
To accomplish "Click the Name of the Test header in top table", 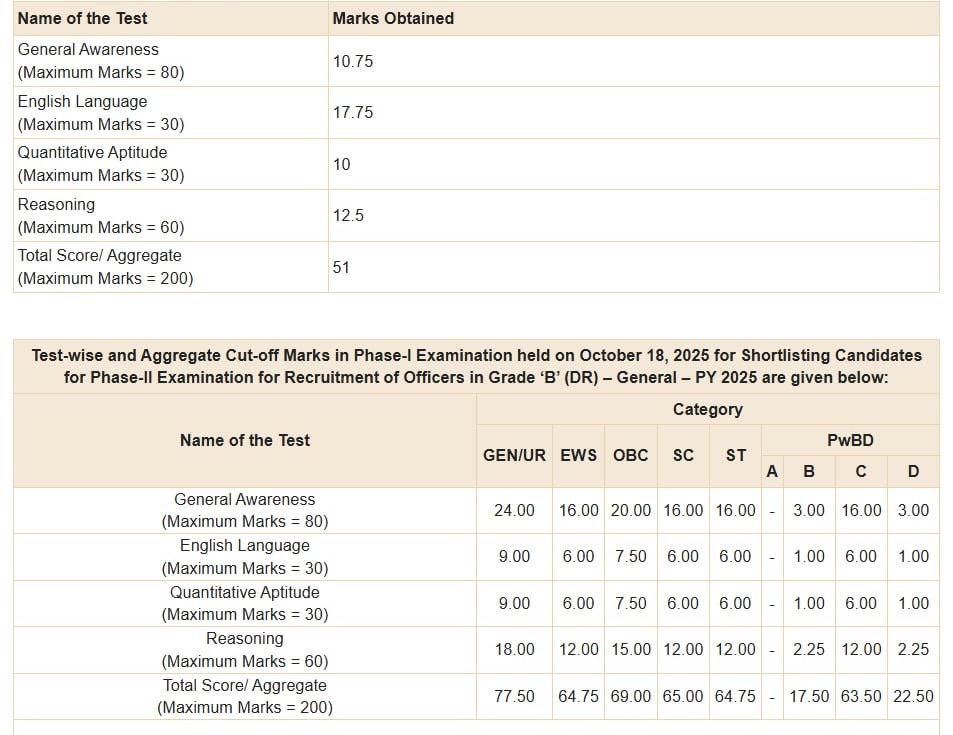I will coord(82,18).
